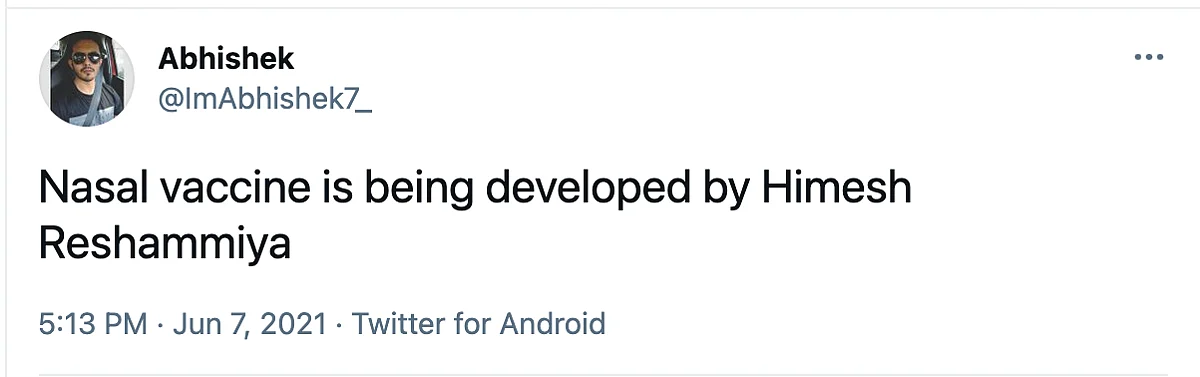
Task: Open the three-dot more options menu
Action: pos(1149,58)
